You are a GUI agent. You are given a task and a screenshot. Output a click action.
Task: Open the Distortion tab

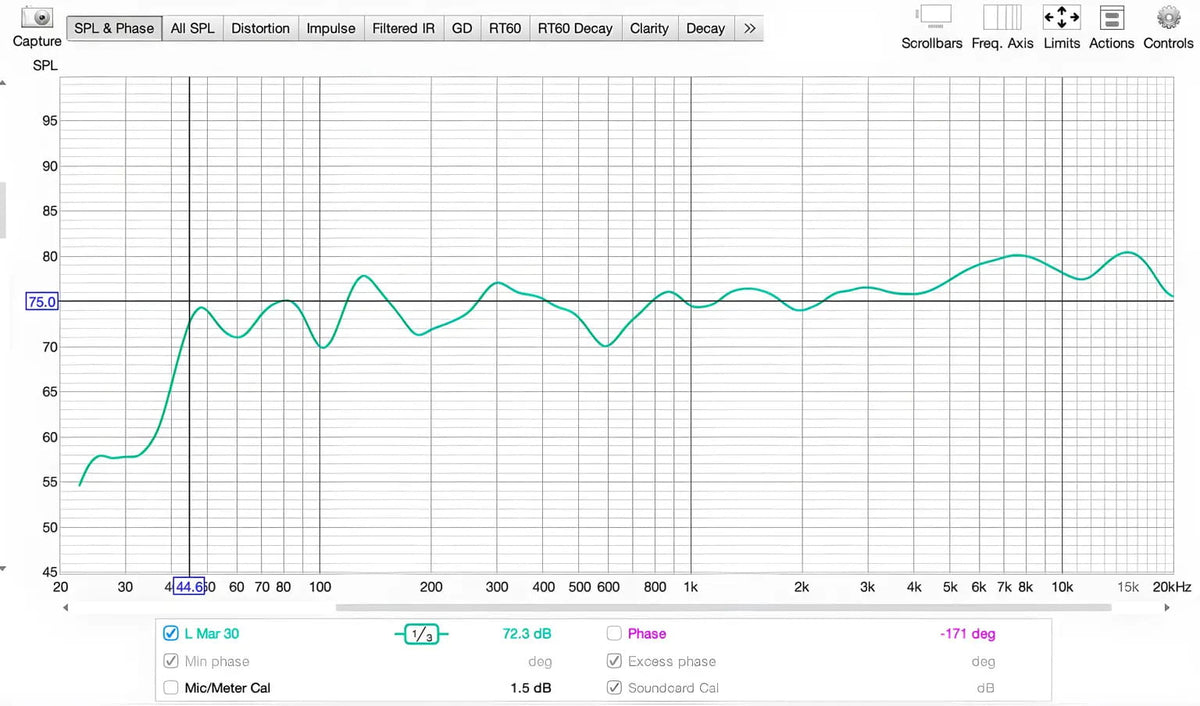click(x=260, y=28)
